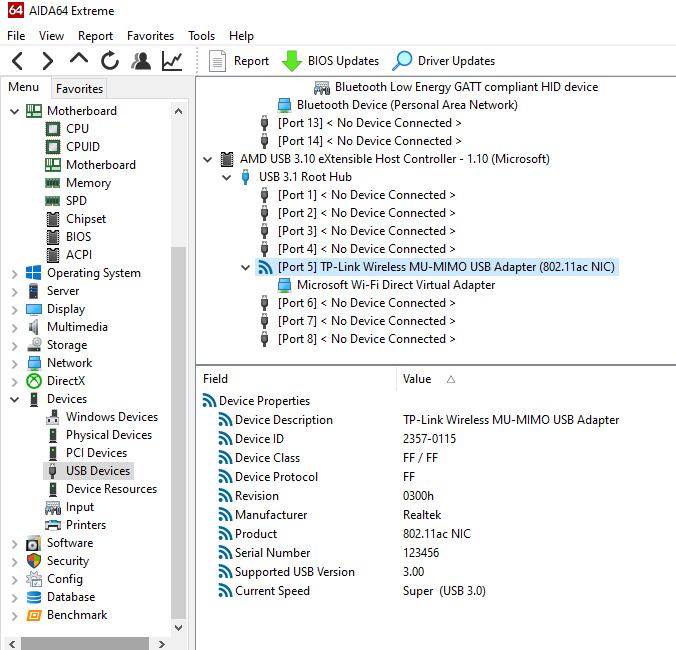Click the Printers icon in sidebar

coord(53,525)
